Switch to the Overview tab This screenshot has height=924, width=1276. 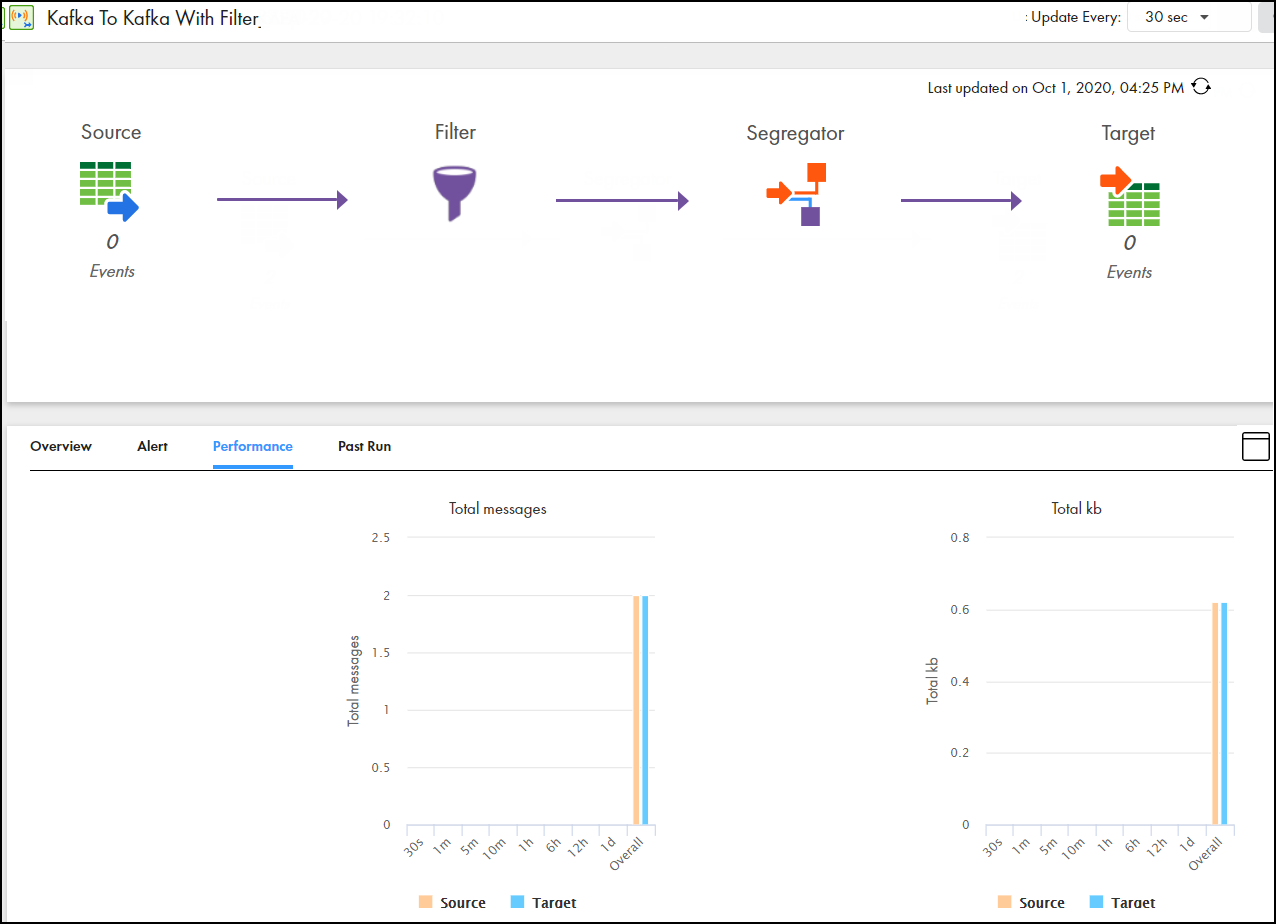click(x=61, y=446)
